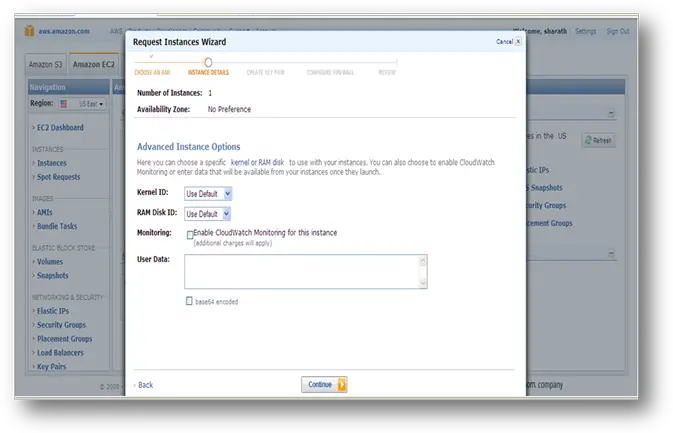Open Bundle Tasks in navigation

click(x=57, y=226)
